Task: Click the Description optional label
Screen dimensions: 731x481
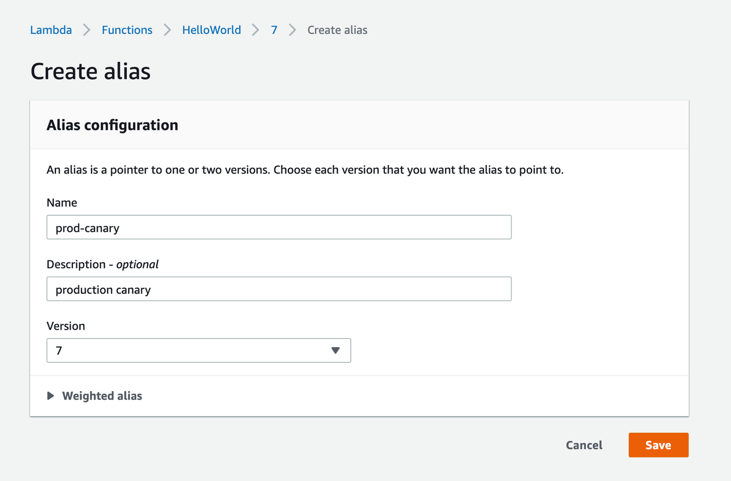Action: (x=102, y=265)
